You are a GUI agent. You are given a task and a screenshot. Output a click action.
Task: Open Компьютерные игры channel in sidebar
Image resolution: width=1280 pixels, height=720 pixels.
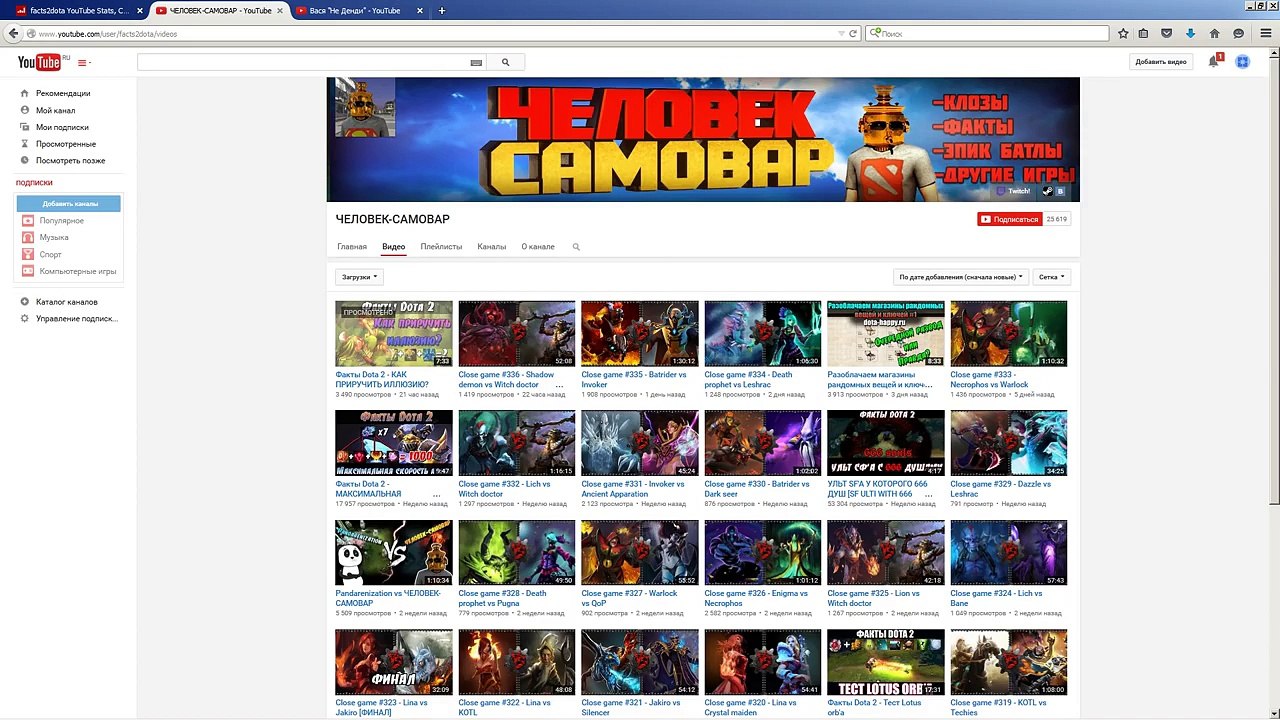tap(77, 272)
